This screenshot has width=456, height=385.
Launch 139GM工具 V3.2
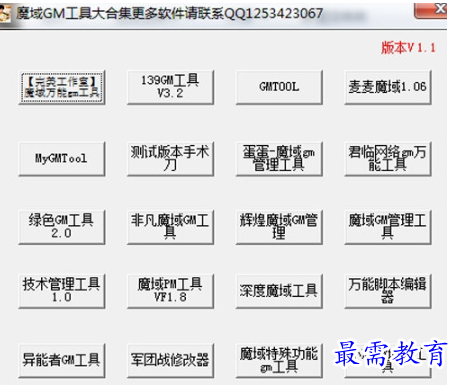(x=170, y=87)
